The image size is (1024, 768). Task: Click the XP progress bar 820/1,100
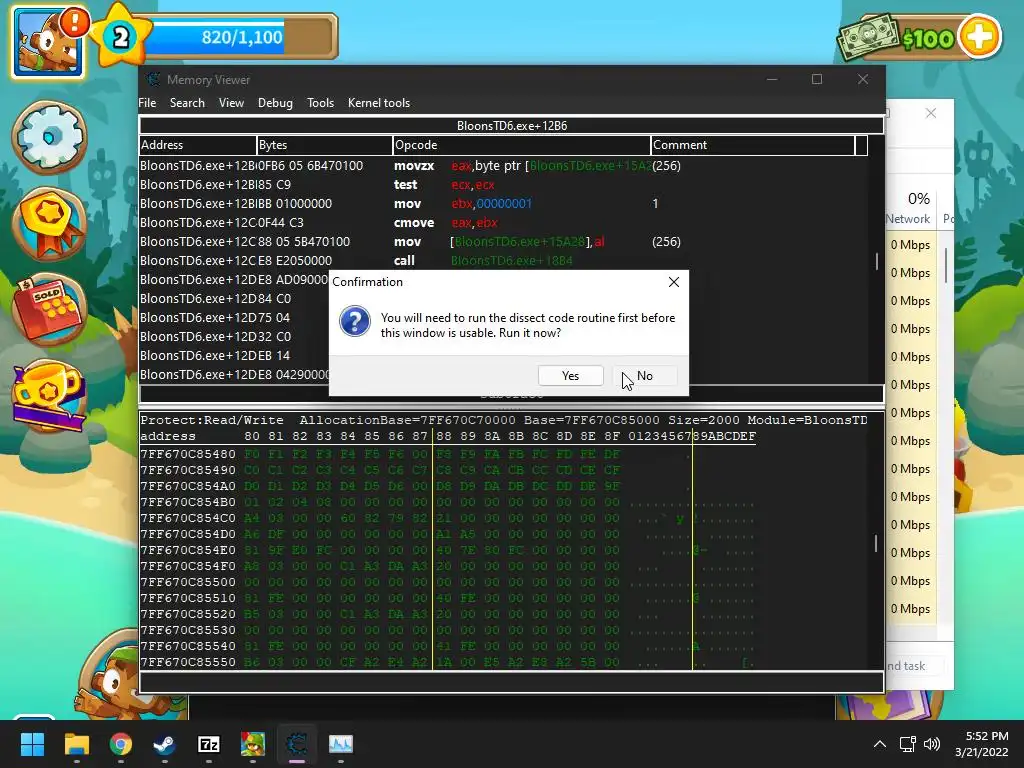click(x=242, y=37)
